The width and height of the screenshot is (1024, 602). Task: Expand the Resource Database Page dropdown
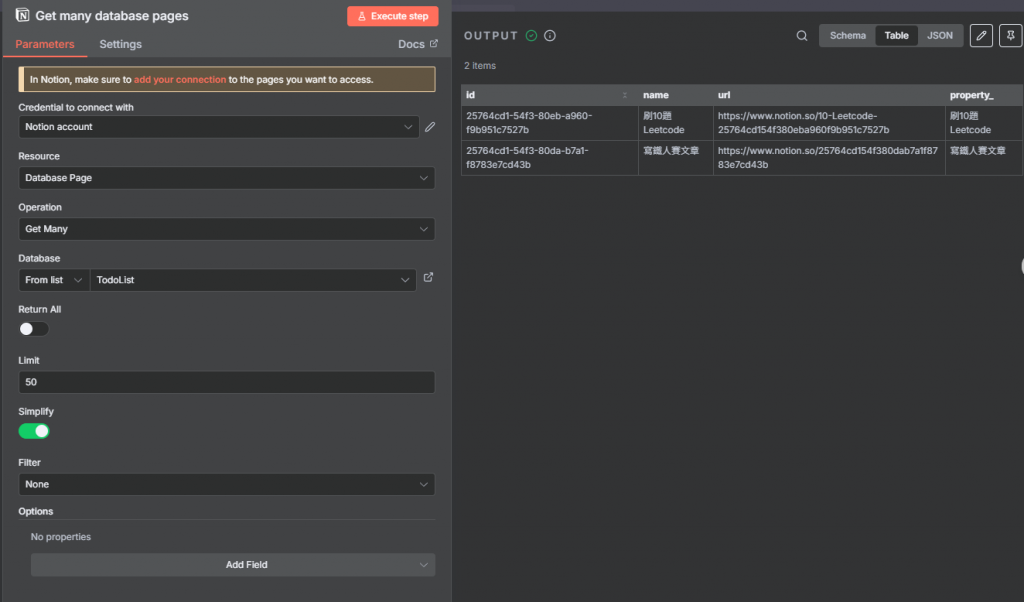point(227,178)
